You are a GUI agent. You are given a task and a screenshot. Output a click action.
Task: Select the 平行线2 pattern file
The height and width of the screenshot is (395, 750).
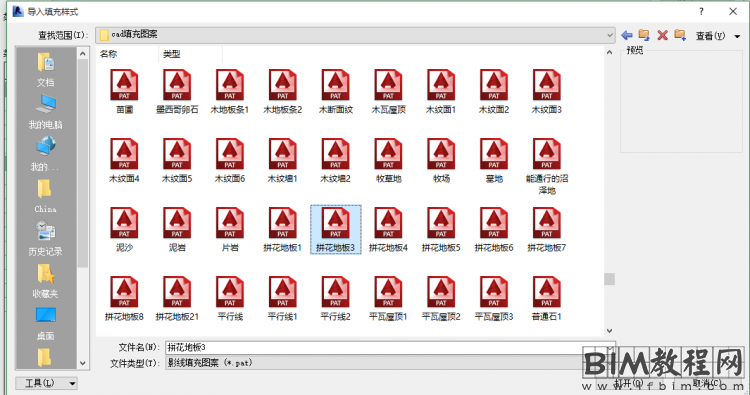click(336, 298)
